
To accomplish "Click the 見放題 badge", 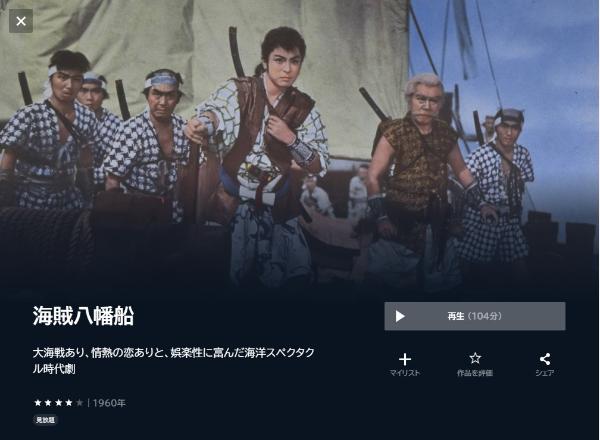I will [x=45, y=420].
